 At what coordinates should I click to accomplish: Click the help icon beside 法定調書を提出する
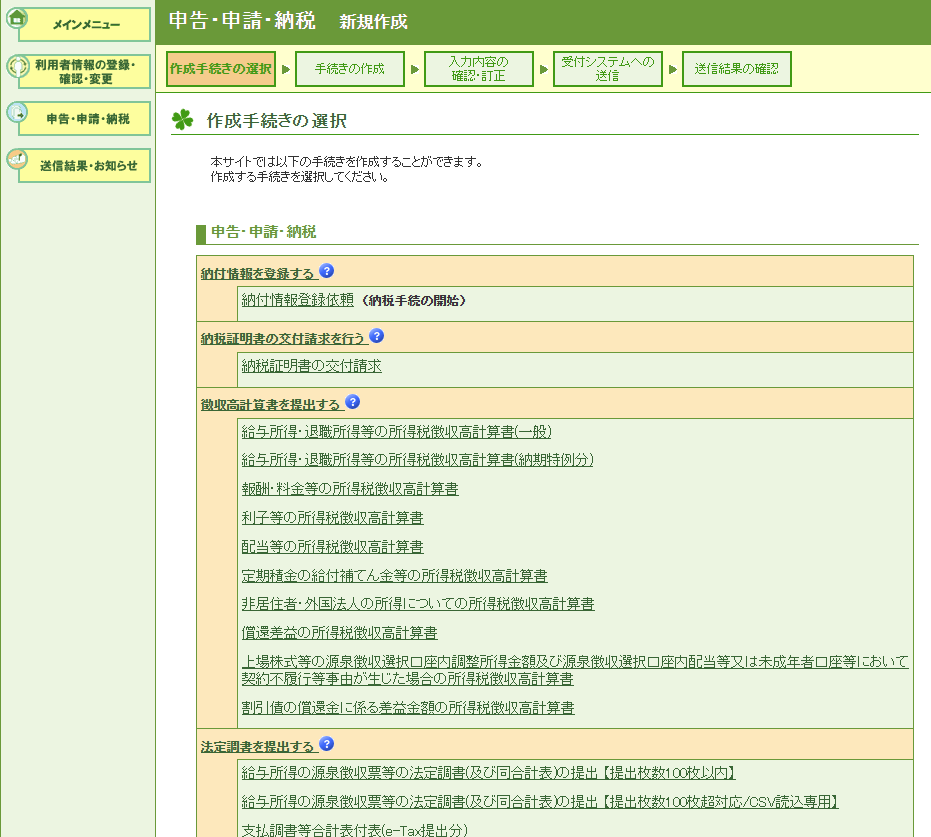click(x=327, y=744)
